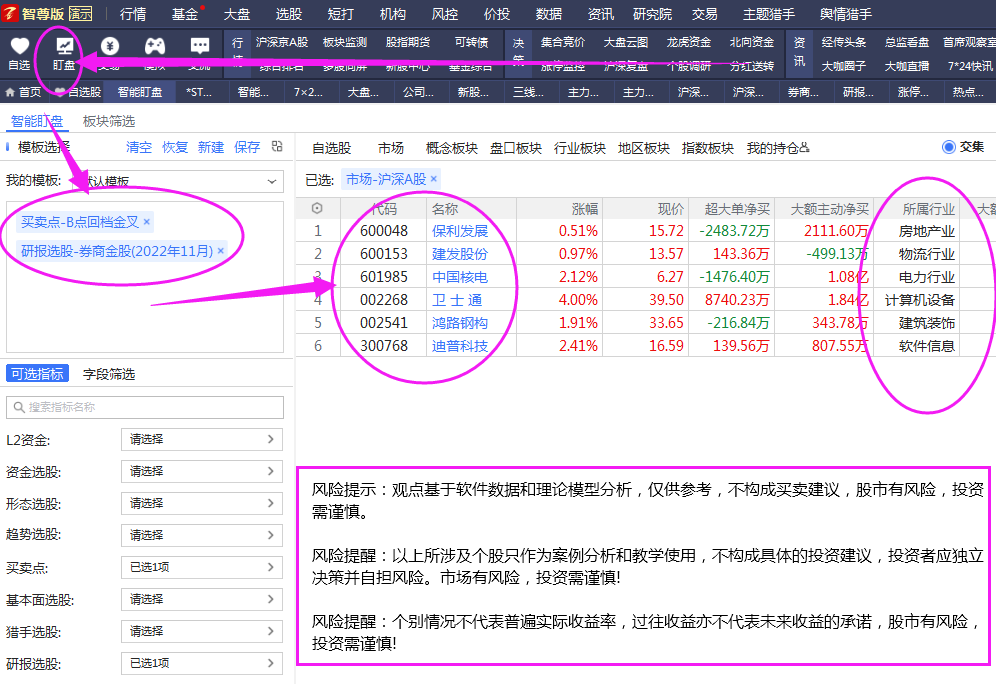Viewport: 996px width, 684px height.
Task: Remove the 买卖点-B点回档金叉 tag
Action: 147,222
